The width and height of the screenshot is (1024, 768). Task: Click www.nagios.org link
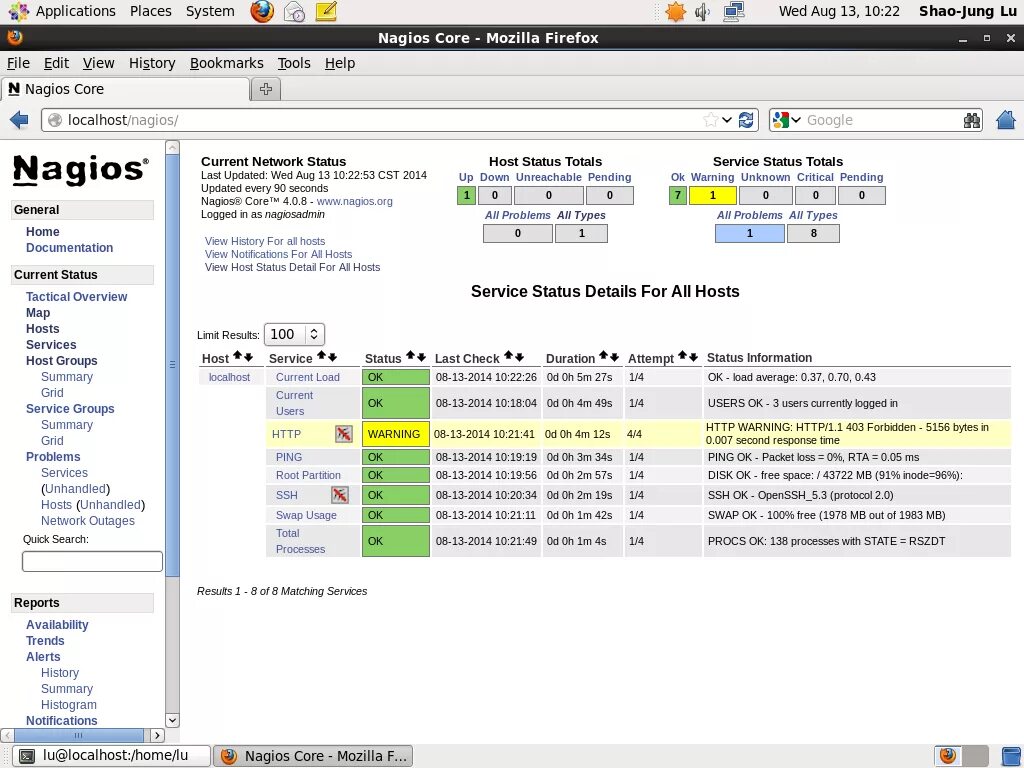click(x=355, y=201)
